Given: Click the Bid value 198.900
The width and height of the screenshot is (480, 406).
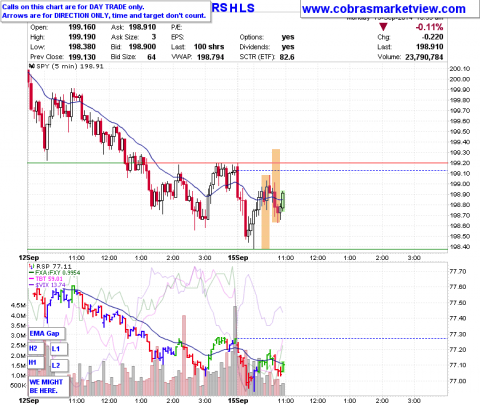Looking at the screenshot, I should 142,47.
